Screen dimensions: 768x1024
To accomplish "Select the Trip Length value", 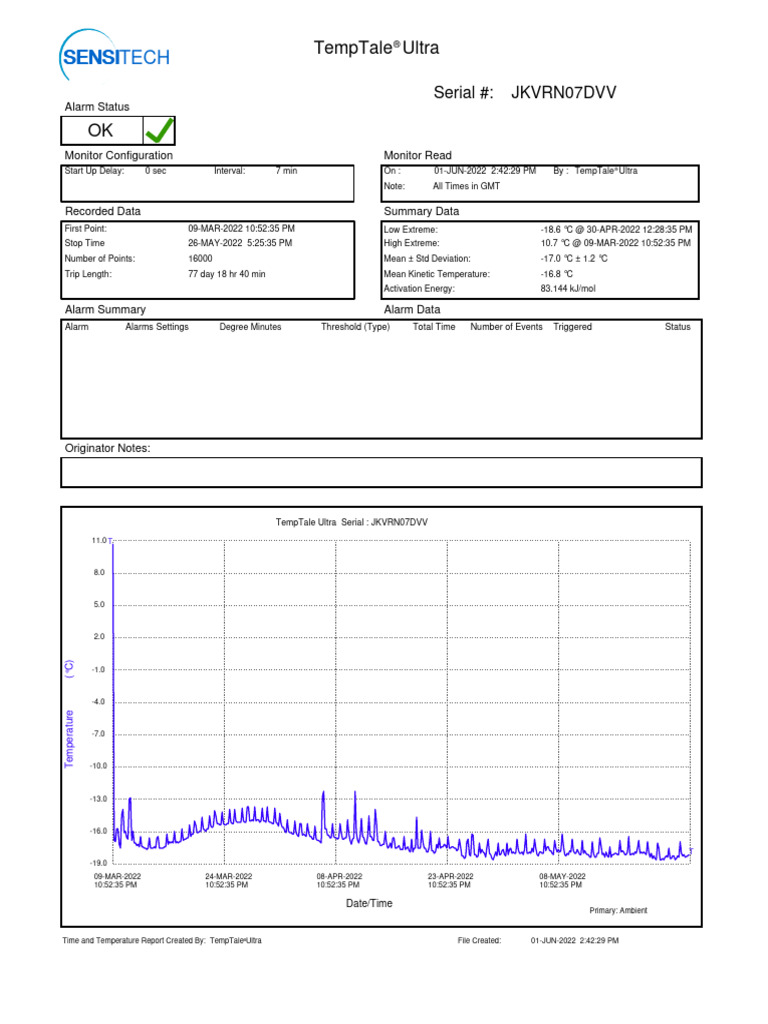I will [x=225, y=273].
